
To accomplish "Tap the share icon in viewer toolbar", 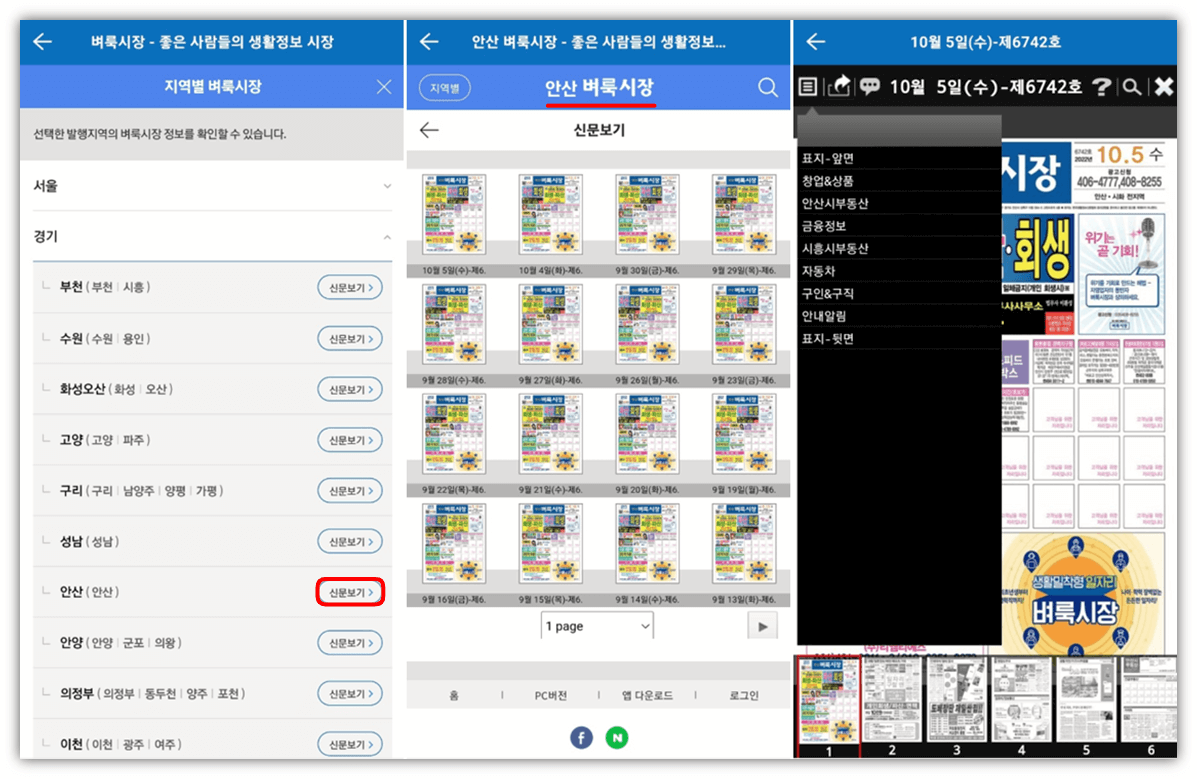I will coord(839,86).
